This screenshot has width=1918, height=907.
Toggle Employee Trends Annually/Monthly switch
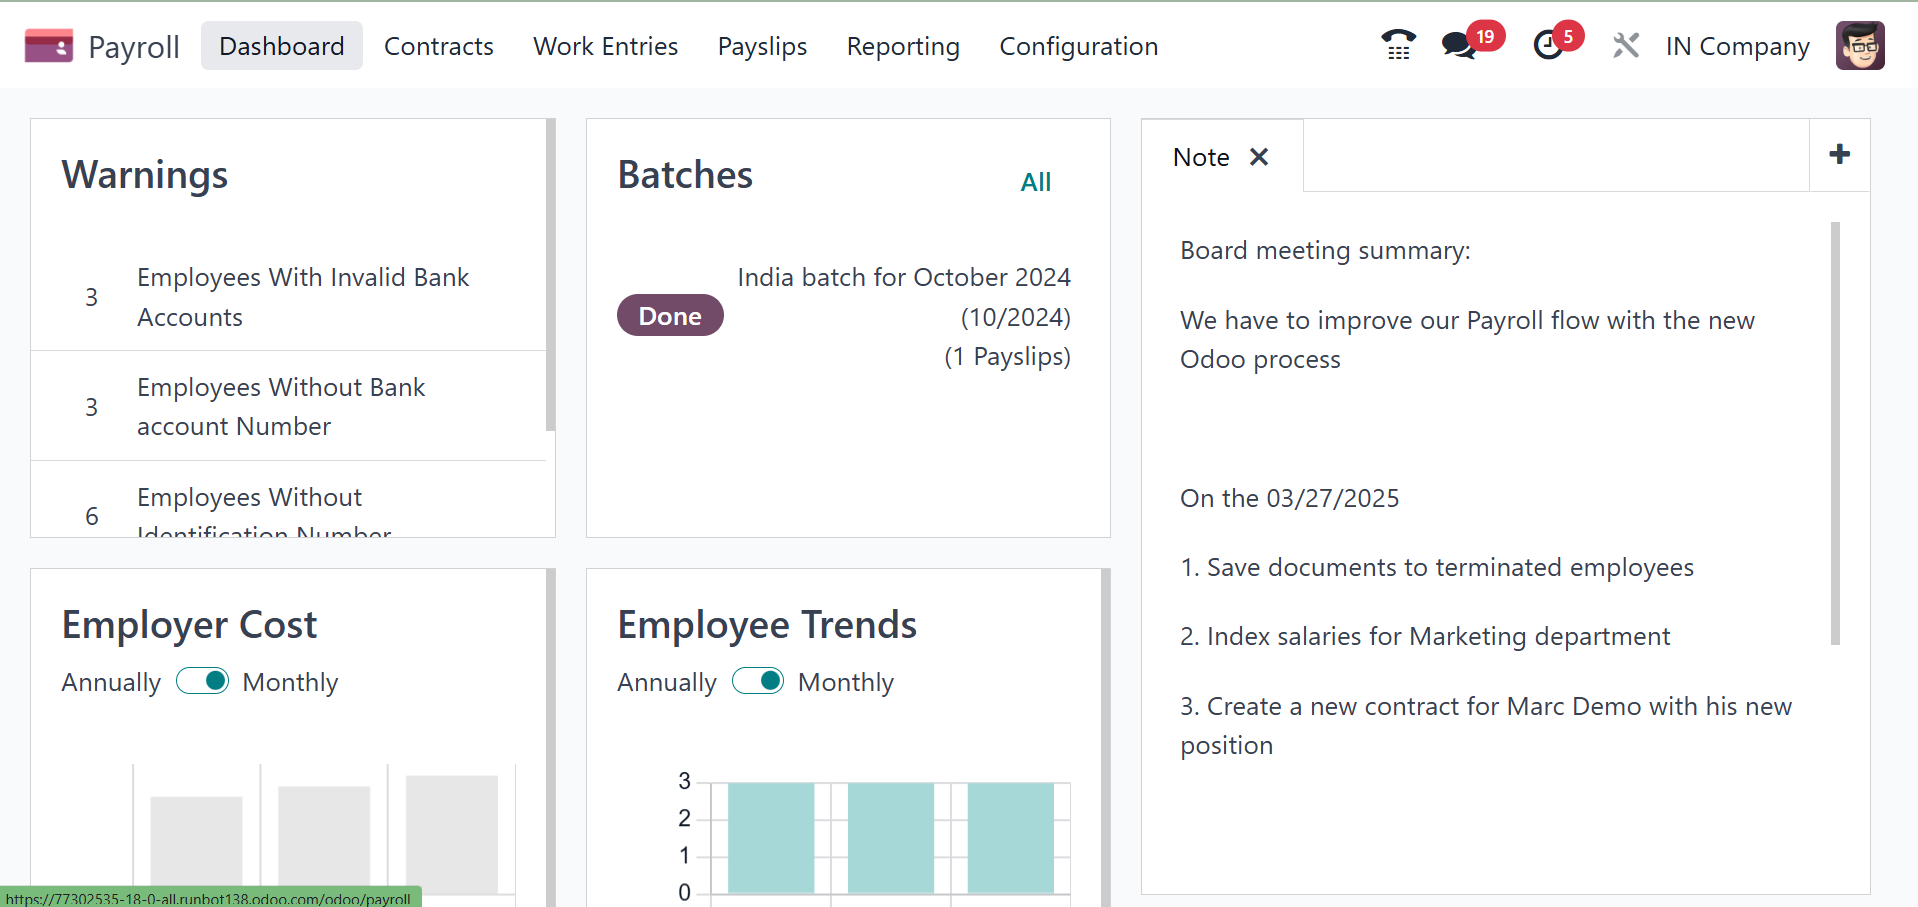tap(758, 682)
